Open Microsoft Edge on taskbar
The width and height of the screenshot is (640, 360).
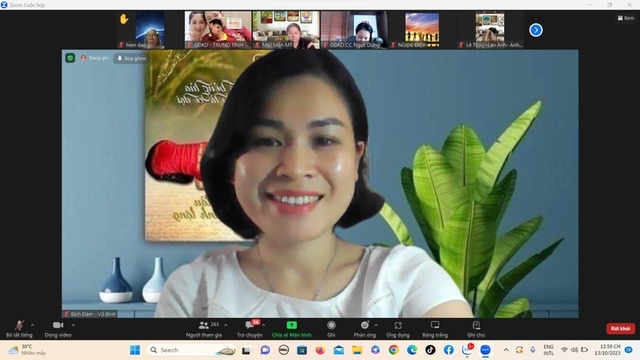coord(412,350)
